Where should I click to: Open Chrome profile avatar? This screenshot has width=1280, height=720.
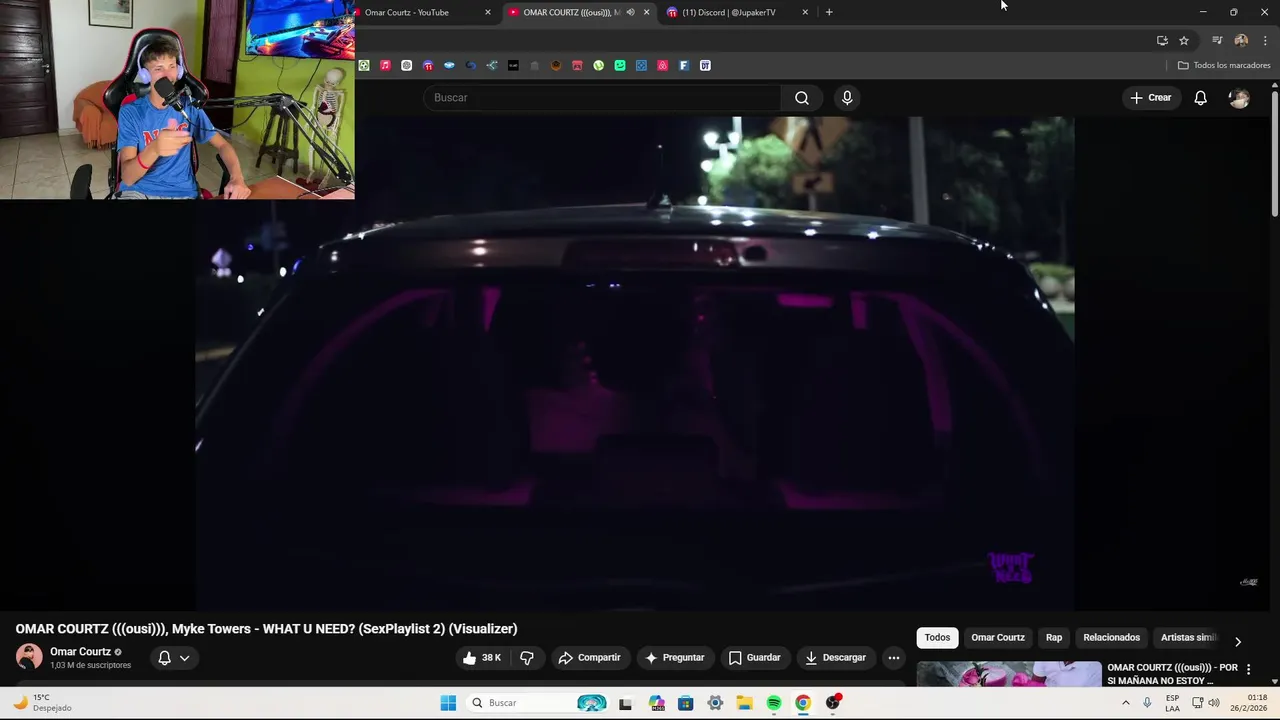pos(1241,40)
